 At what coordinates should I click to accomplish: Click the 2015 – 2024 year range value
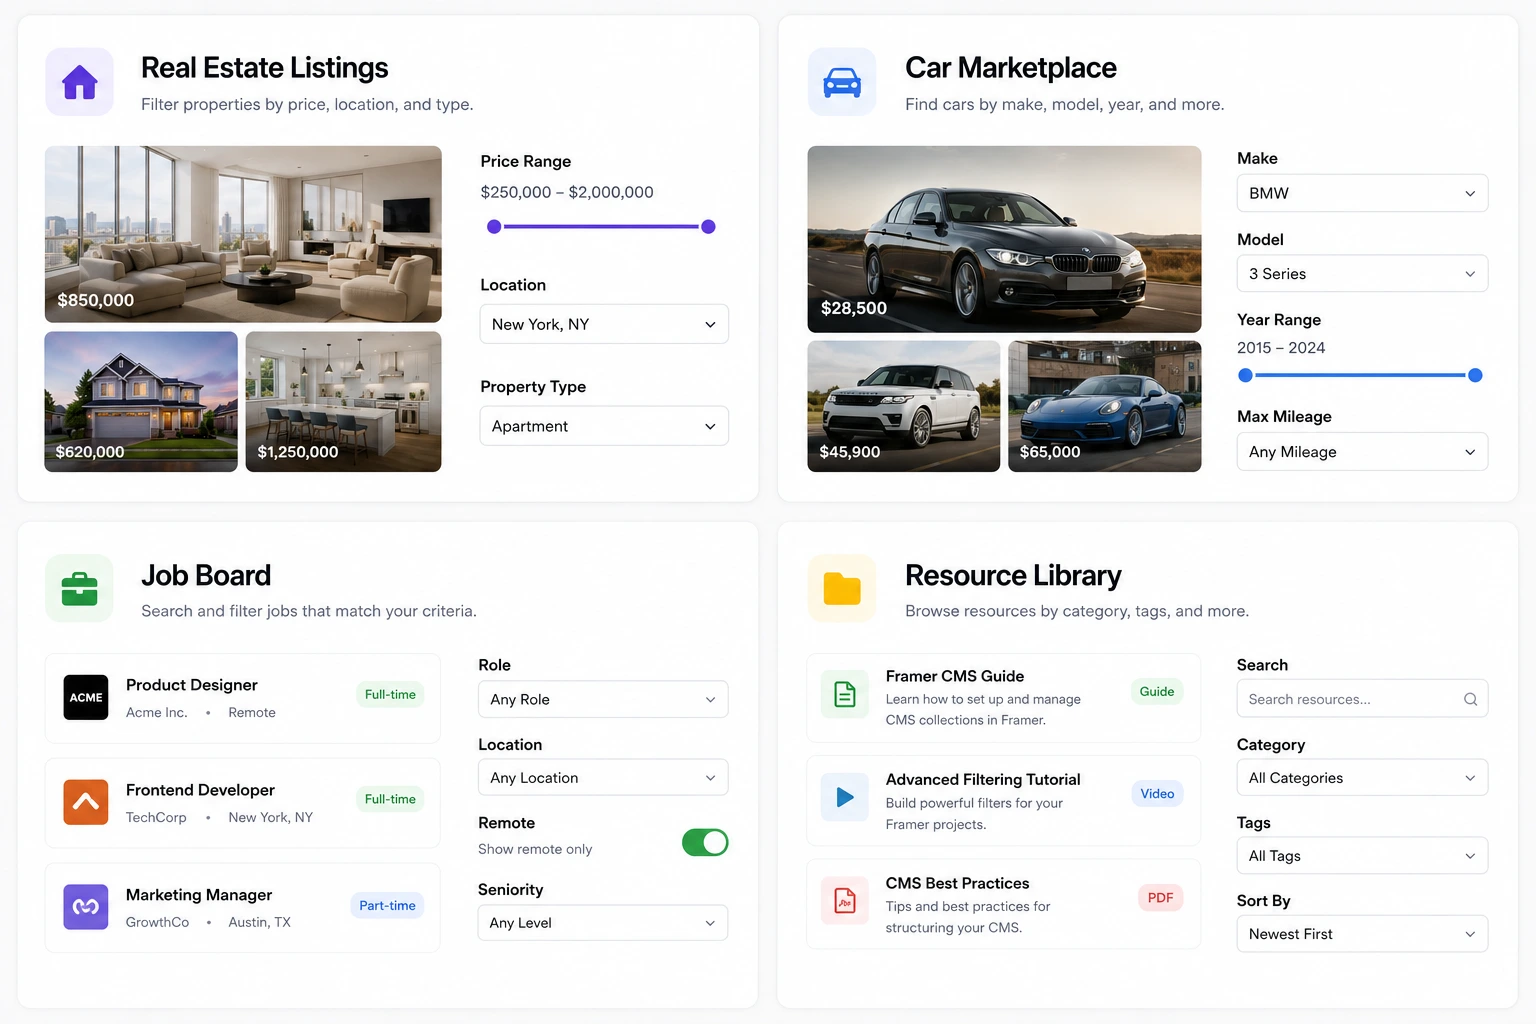click(1281, 348)
